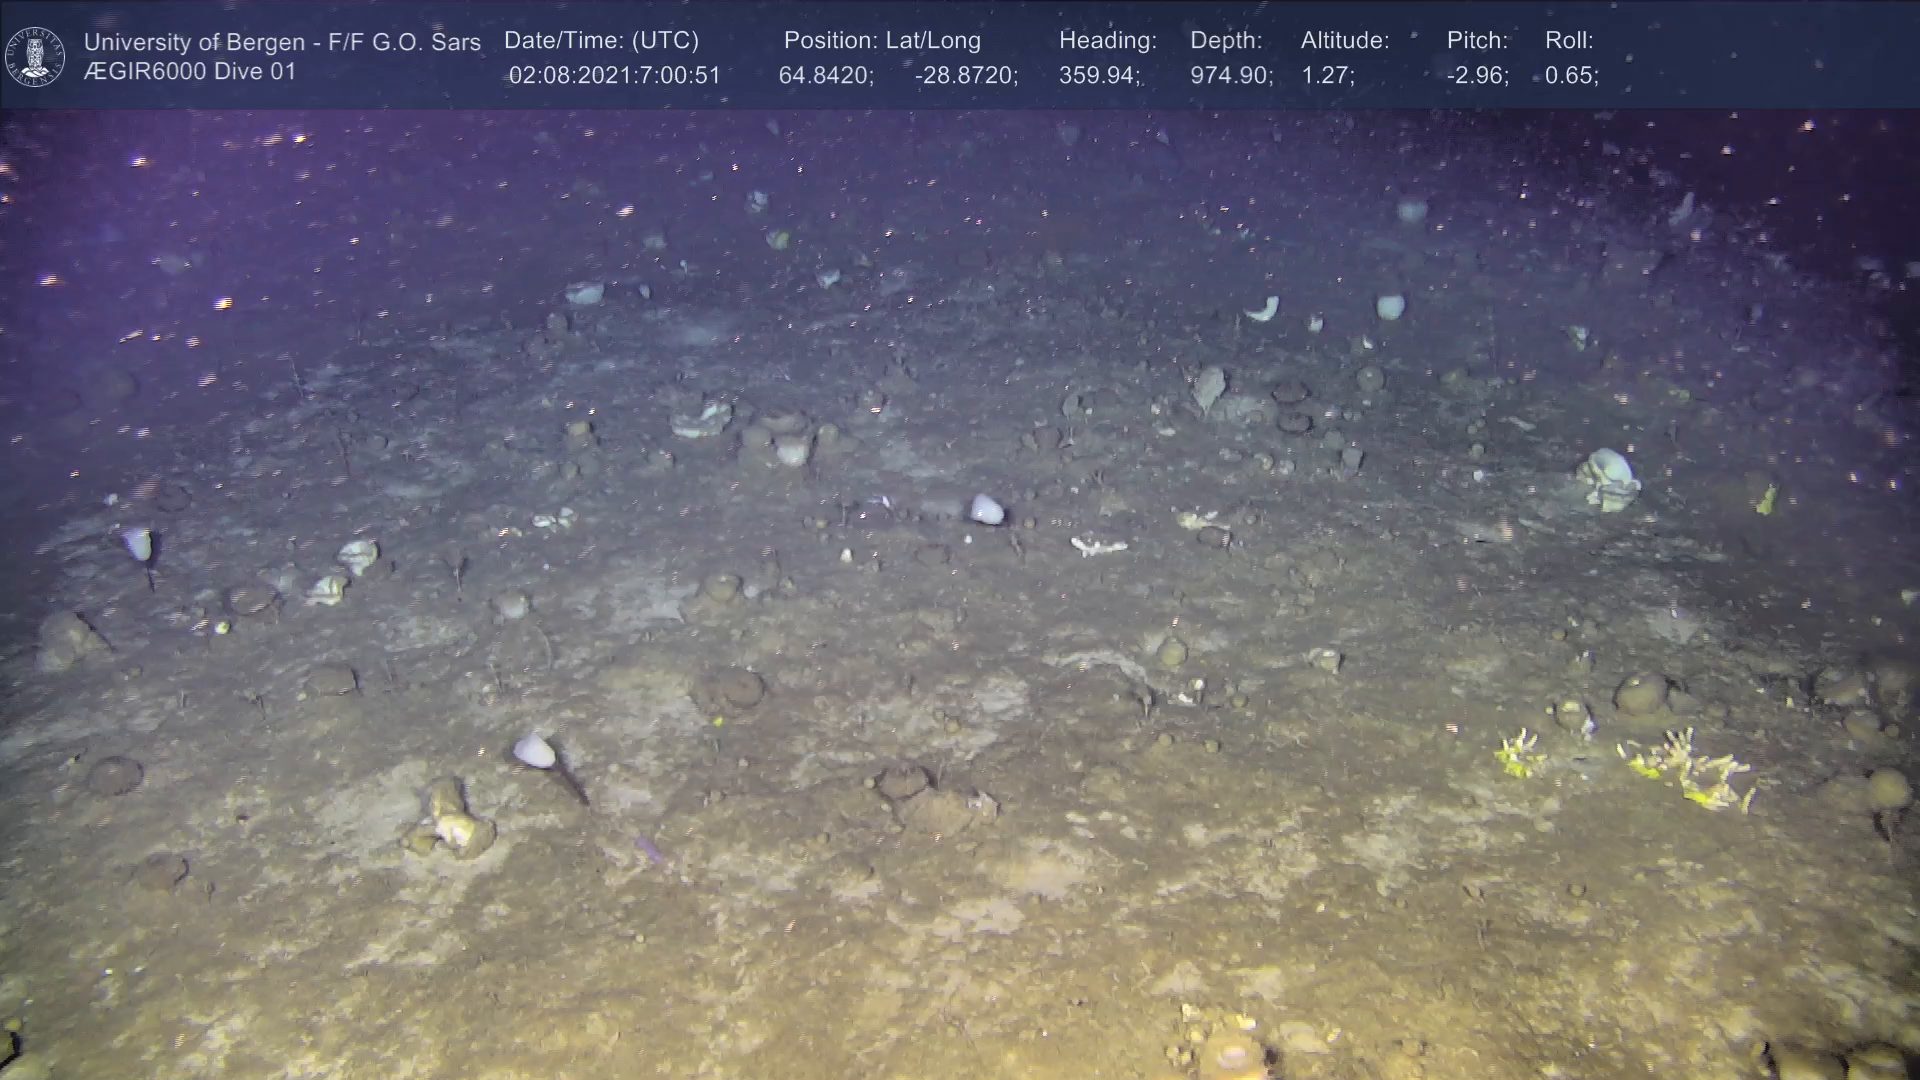Viewport: 1920px width, 1080px height.
Task: Click the yellow branching coral on the seafloor
Action: click(x=1690, y=765)
